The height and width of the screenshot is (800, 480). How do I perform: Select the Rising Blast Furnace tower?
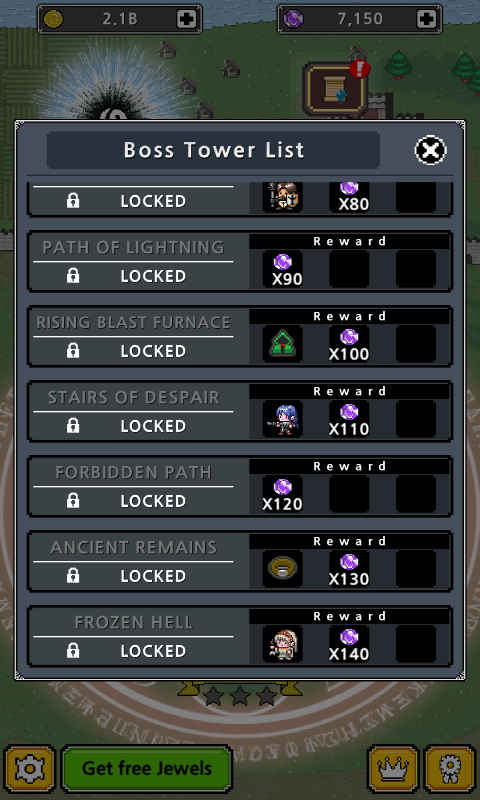(x=240, y=337)
